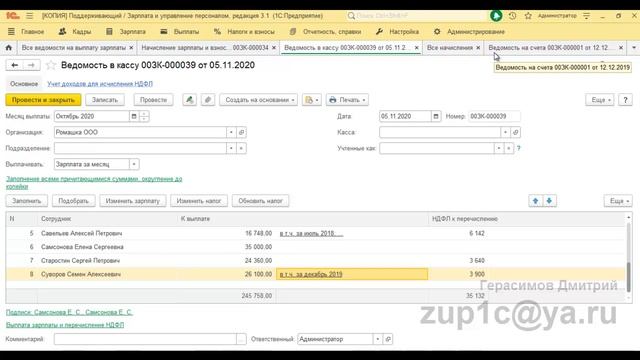640x360 pixels.
Task: Open the attached files paperclip icon
Action: point(208,100)
